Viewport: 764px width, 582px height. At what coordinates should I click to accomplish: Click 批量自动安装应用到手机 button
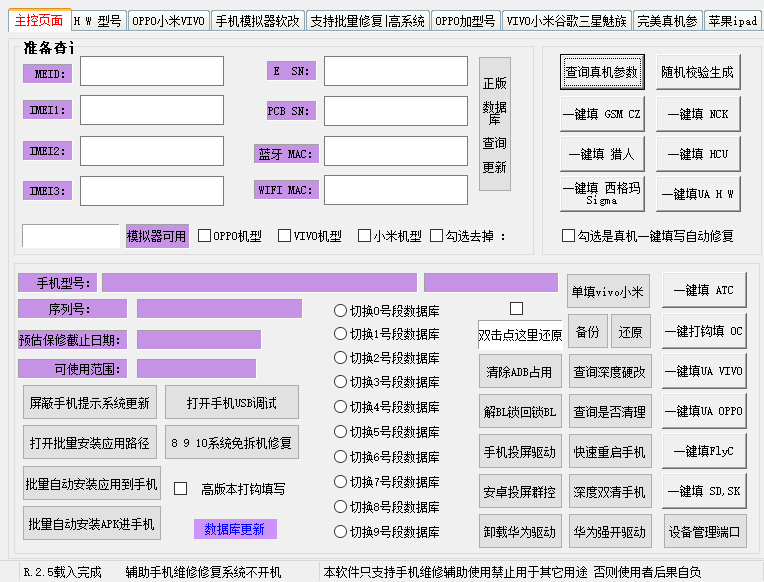click(92, 484)
